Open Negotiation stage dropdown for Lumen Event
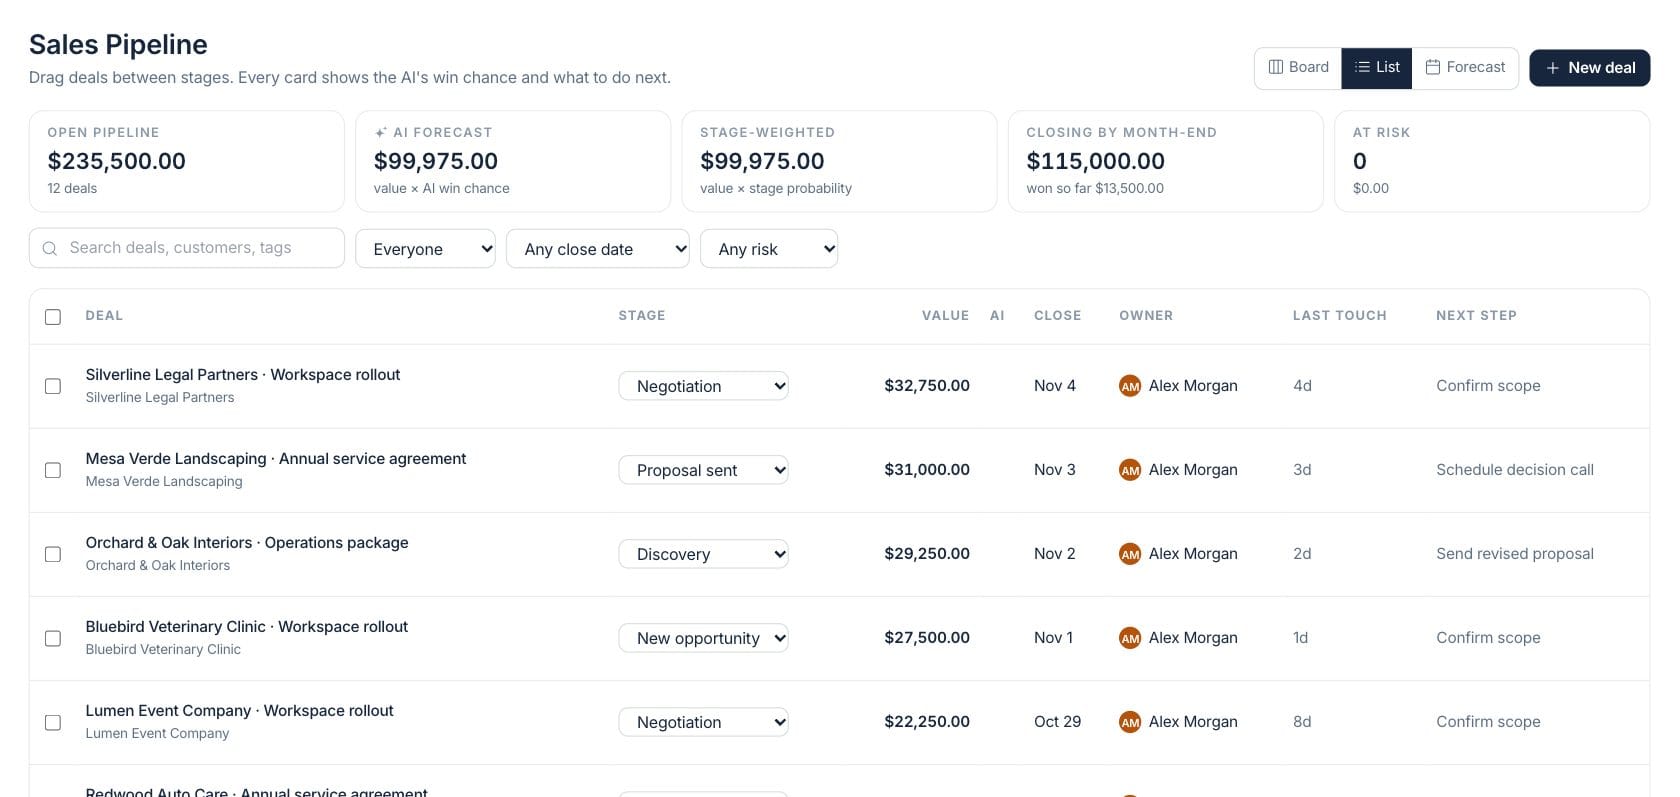The height and width of the screenshot is (797, 1680). tap(704, 722)
